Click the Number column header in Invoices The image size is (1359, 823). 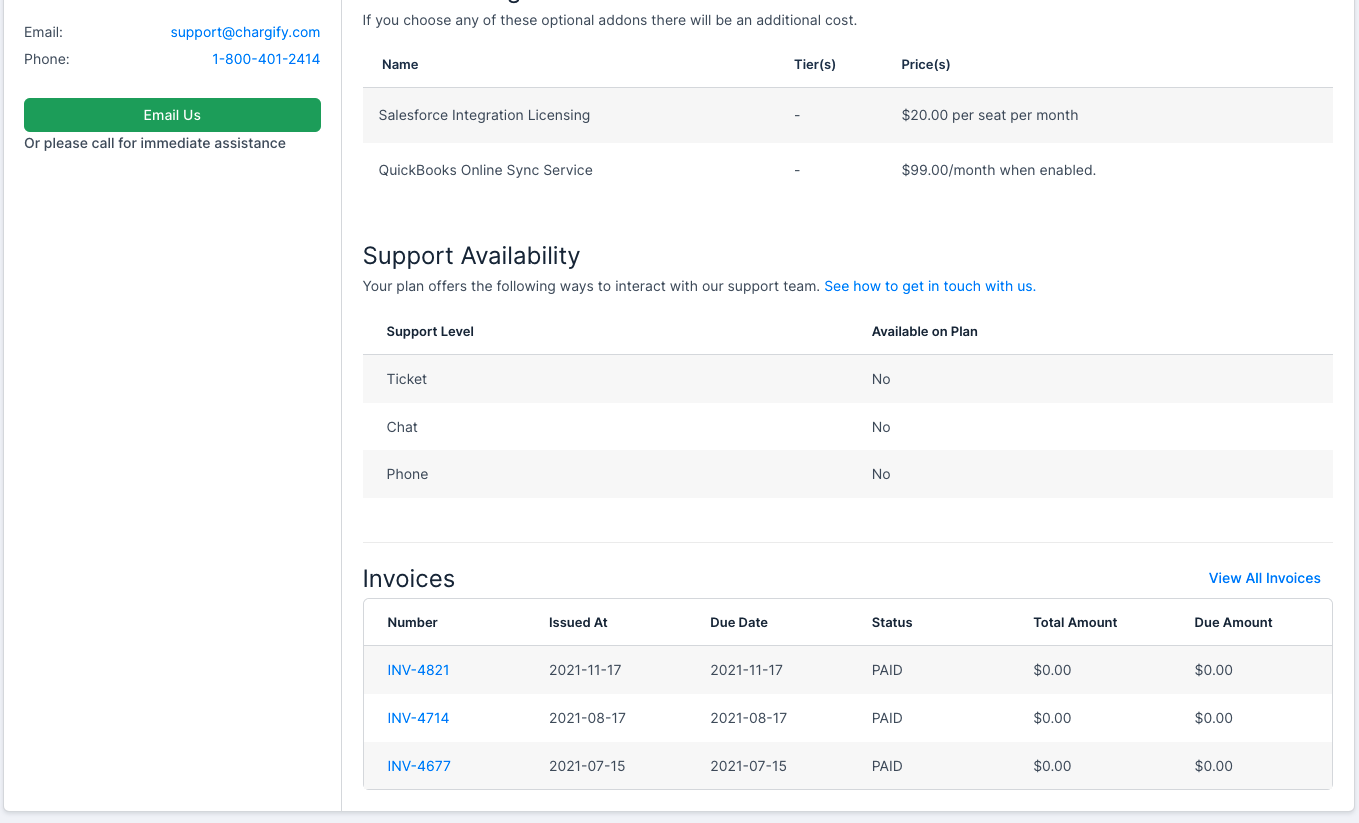412,622
